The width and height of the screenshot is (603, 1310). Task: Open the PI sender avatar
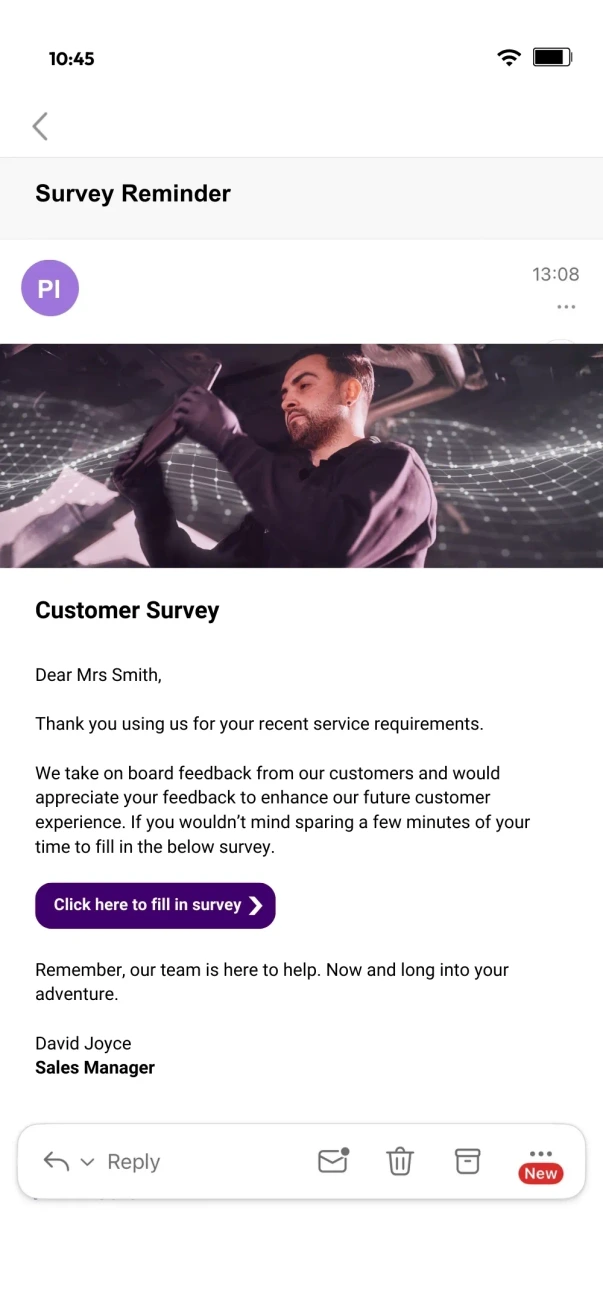click(x=50, y=288)
